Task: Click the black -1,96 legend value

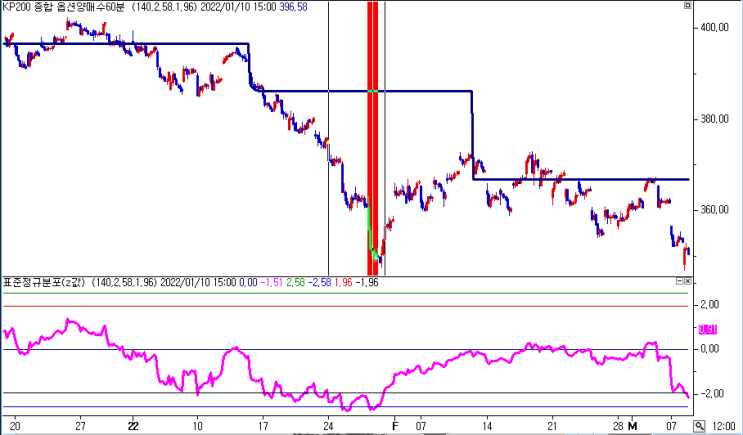Action: 367,282
